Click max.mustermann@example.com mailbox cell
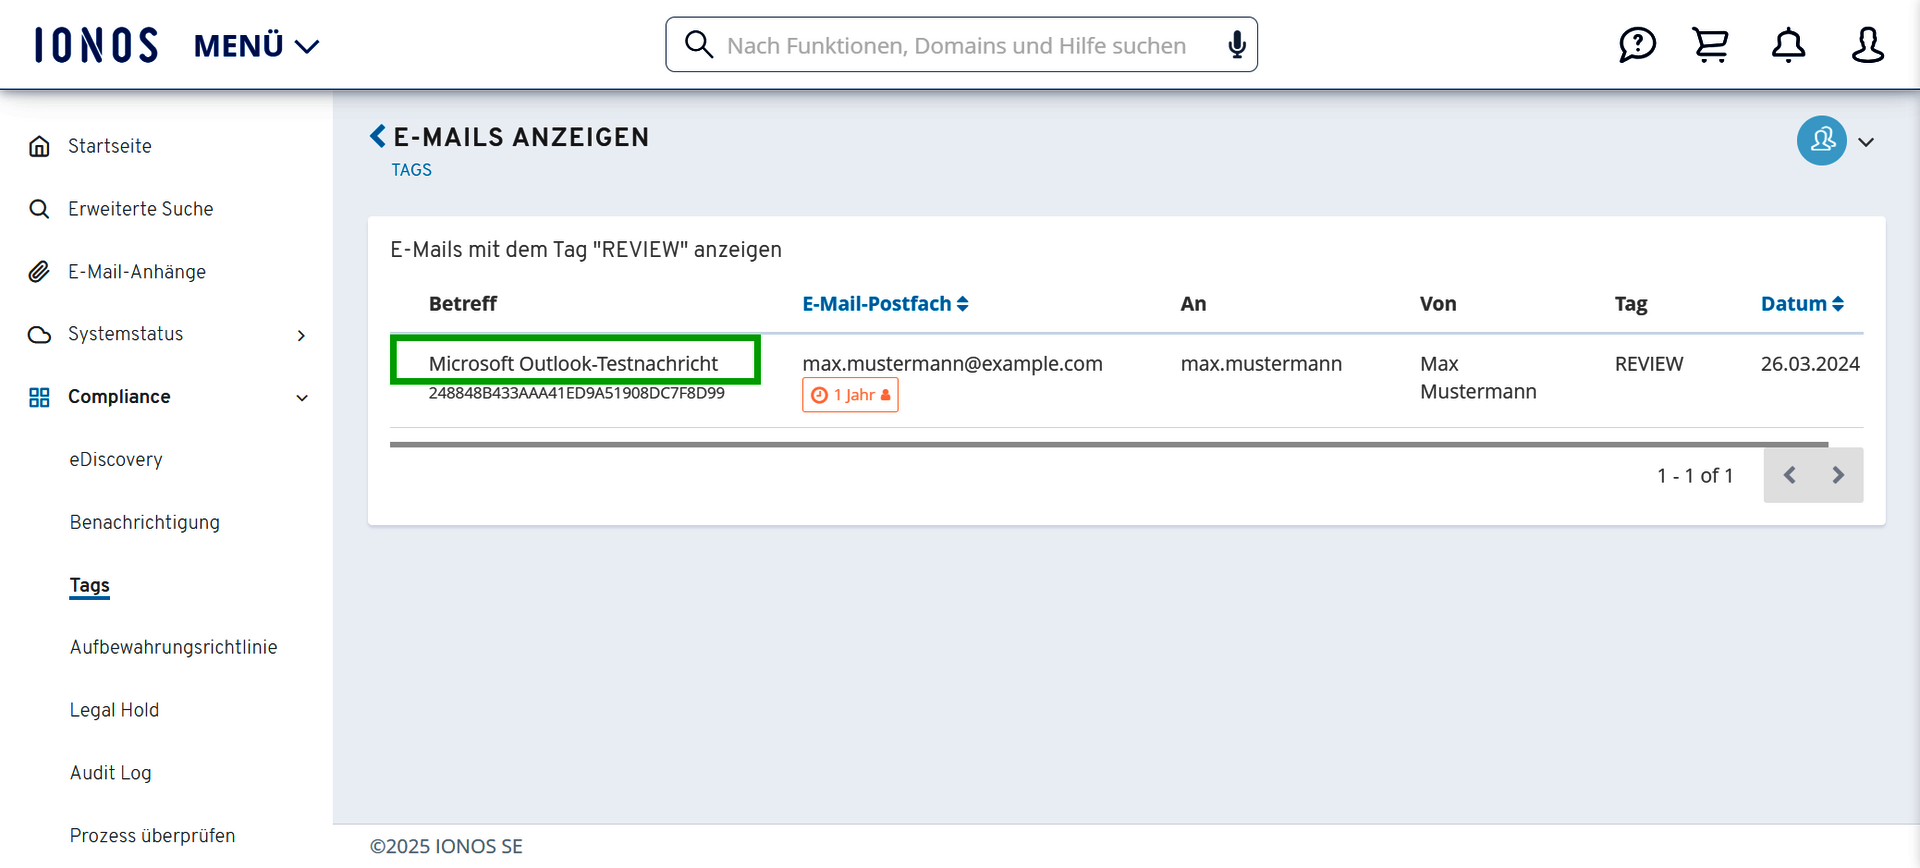The height and width of the screenshot is (868, 1920). coord(952,364)
